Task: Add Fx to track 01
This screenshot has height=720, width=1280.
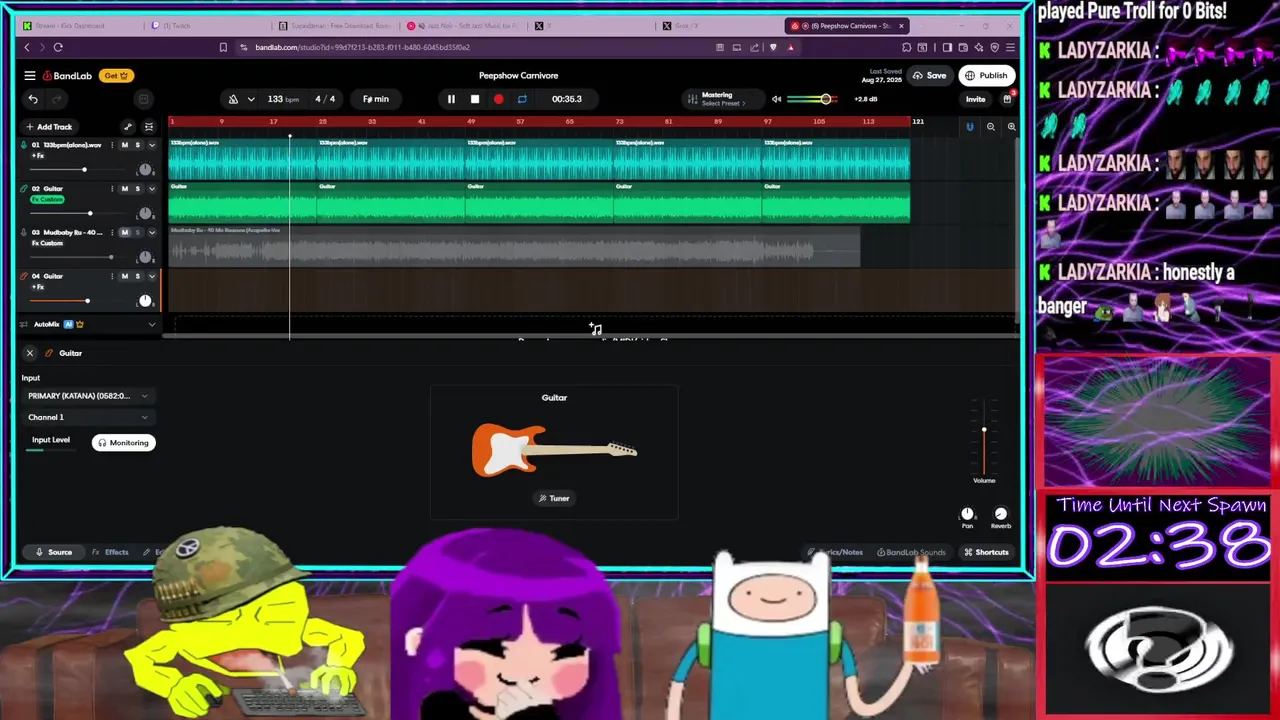Action: [38, 156]
